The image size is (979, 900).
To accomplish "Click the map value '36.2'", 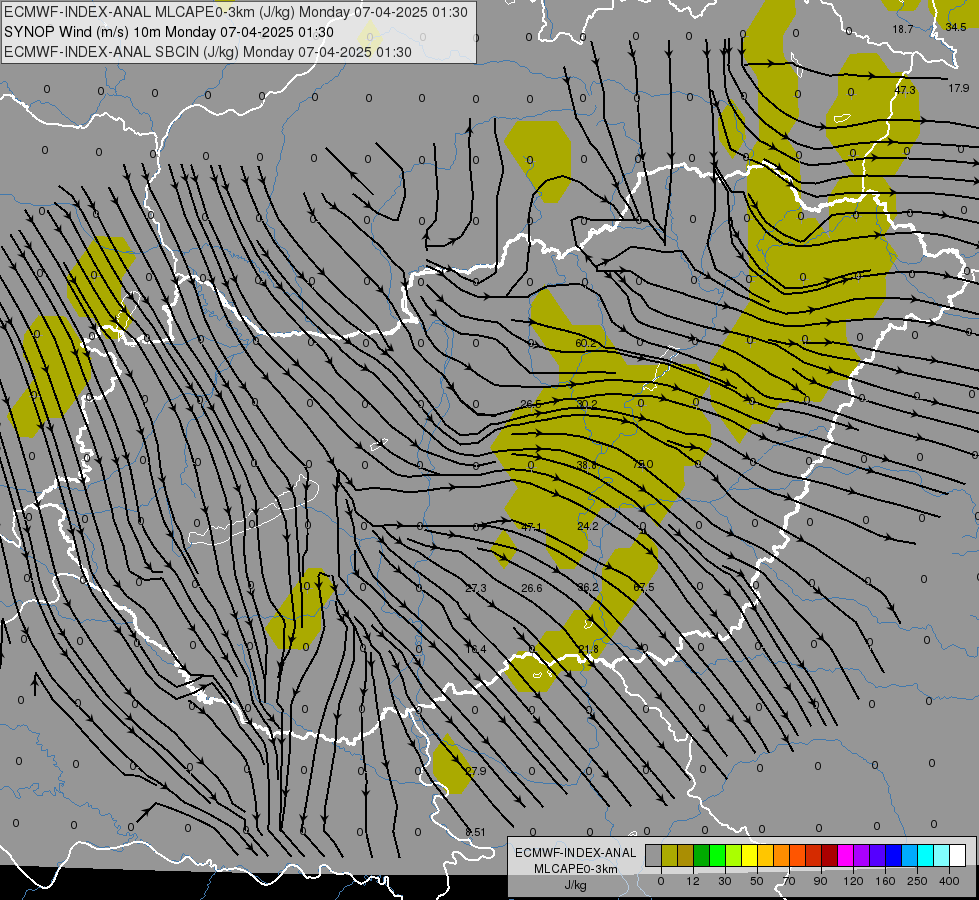I will tap(588, 587).
